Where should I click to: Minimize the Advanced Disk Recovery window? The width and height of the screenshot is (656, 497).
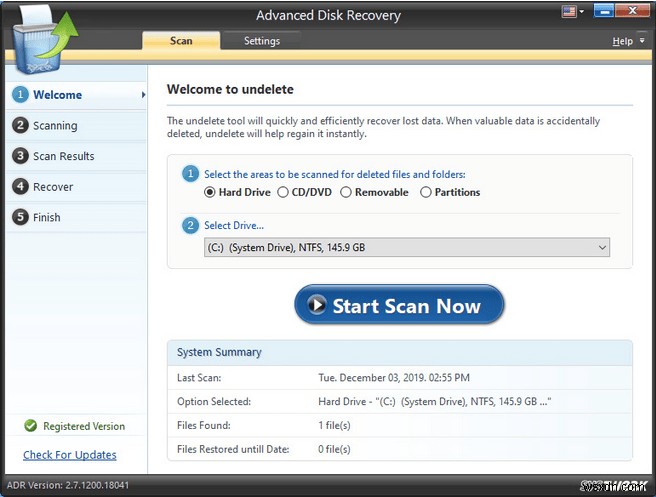point(603,11)
